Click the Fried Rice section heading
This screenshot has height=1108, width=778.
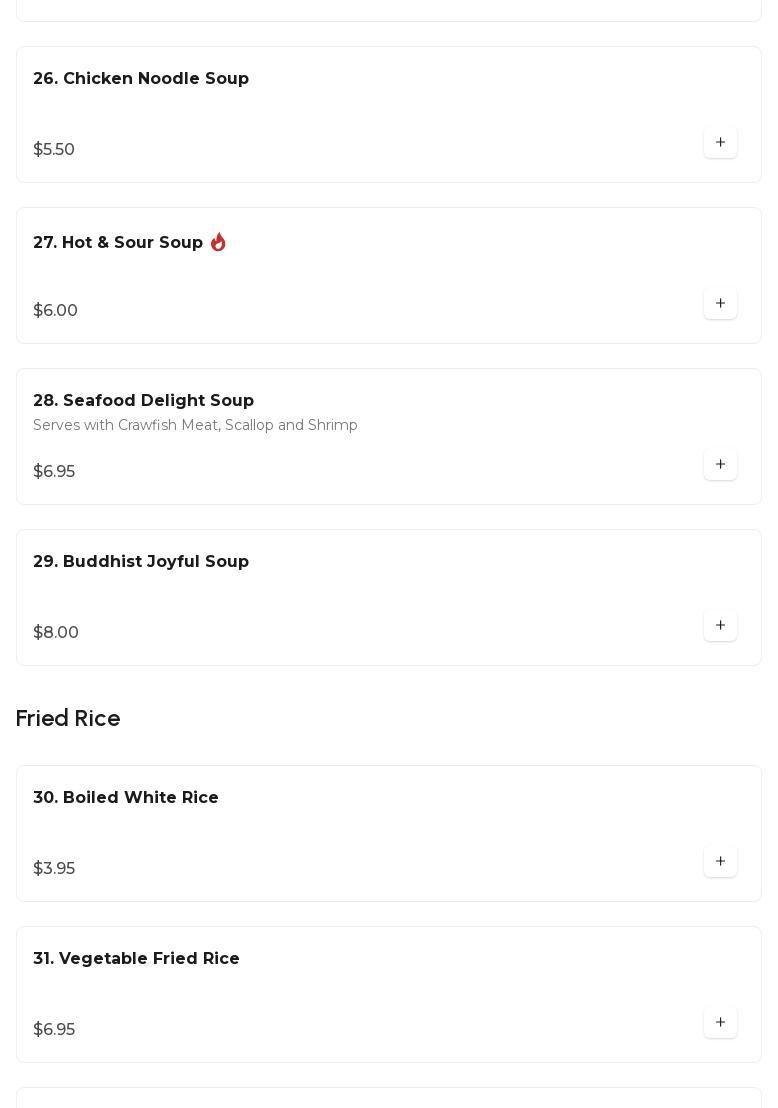pyautogui.click(x=68, y=719)
